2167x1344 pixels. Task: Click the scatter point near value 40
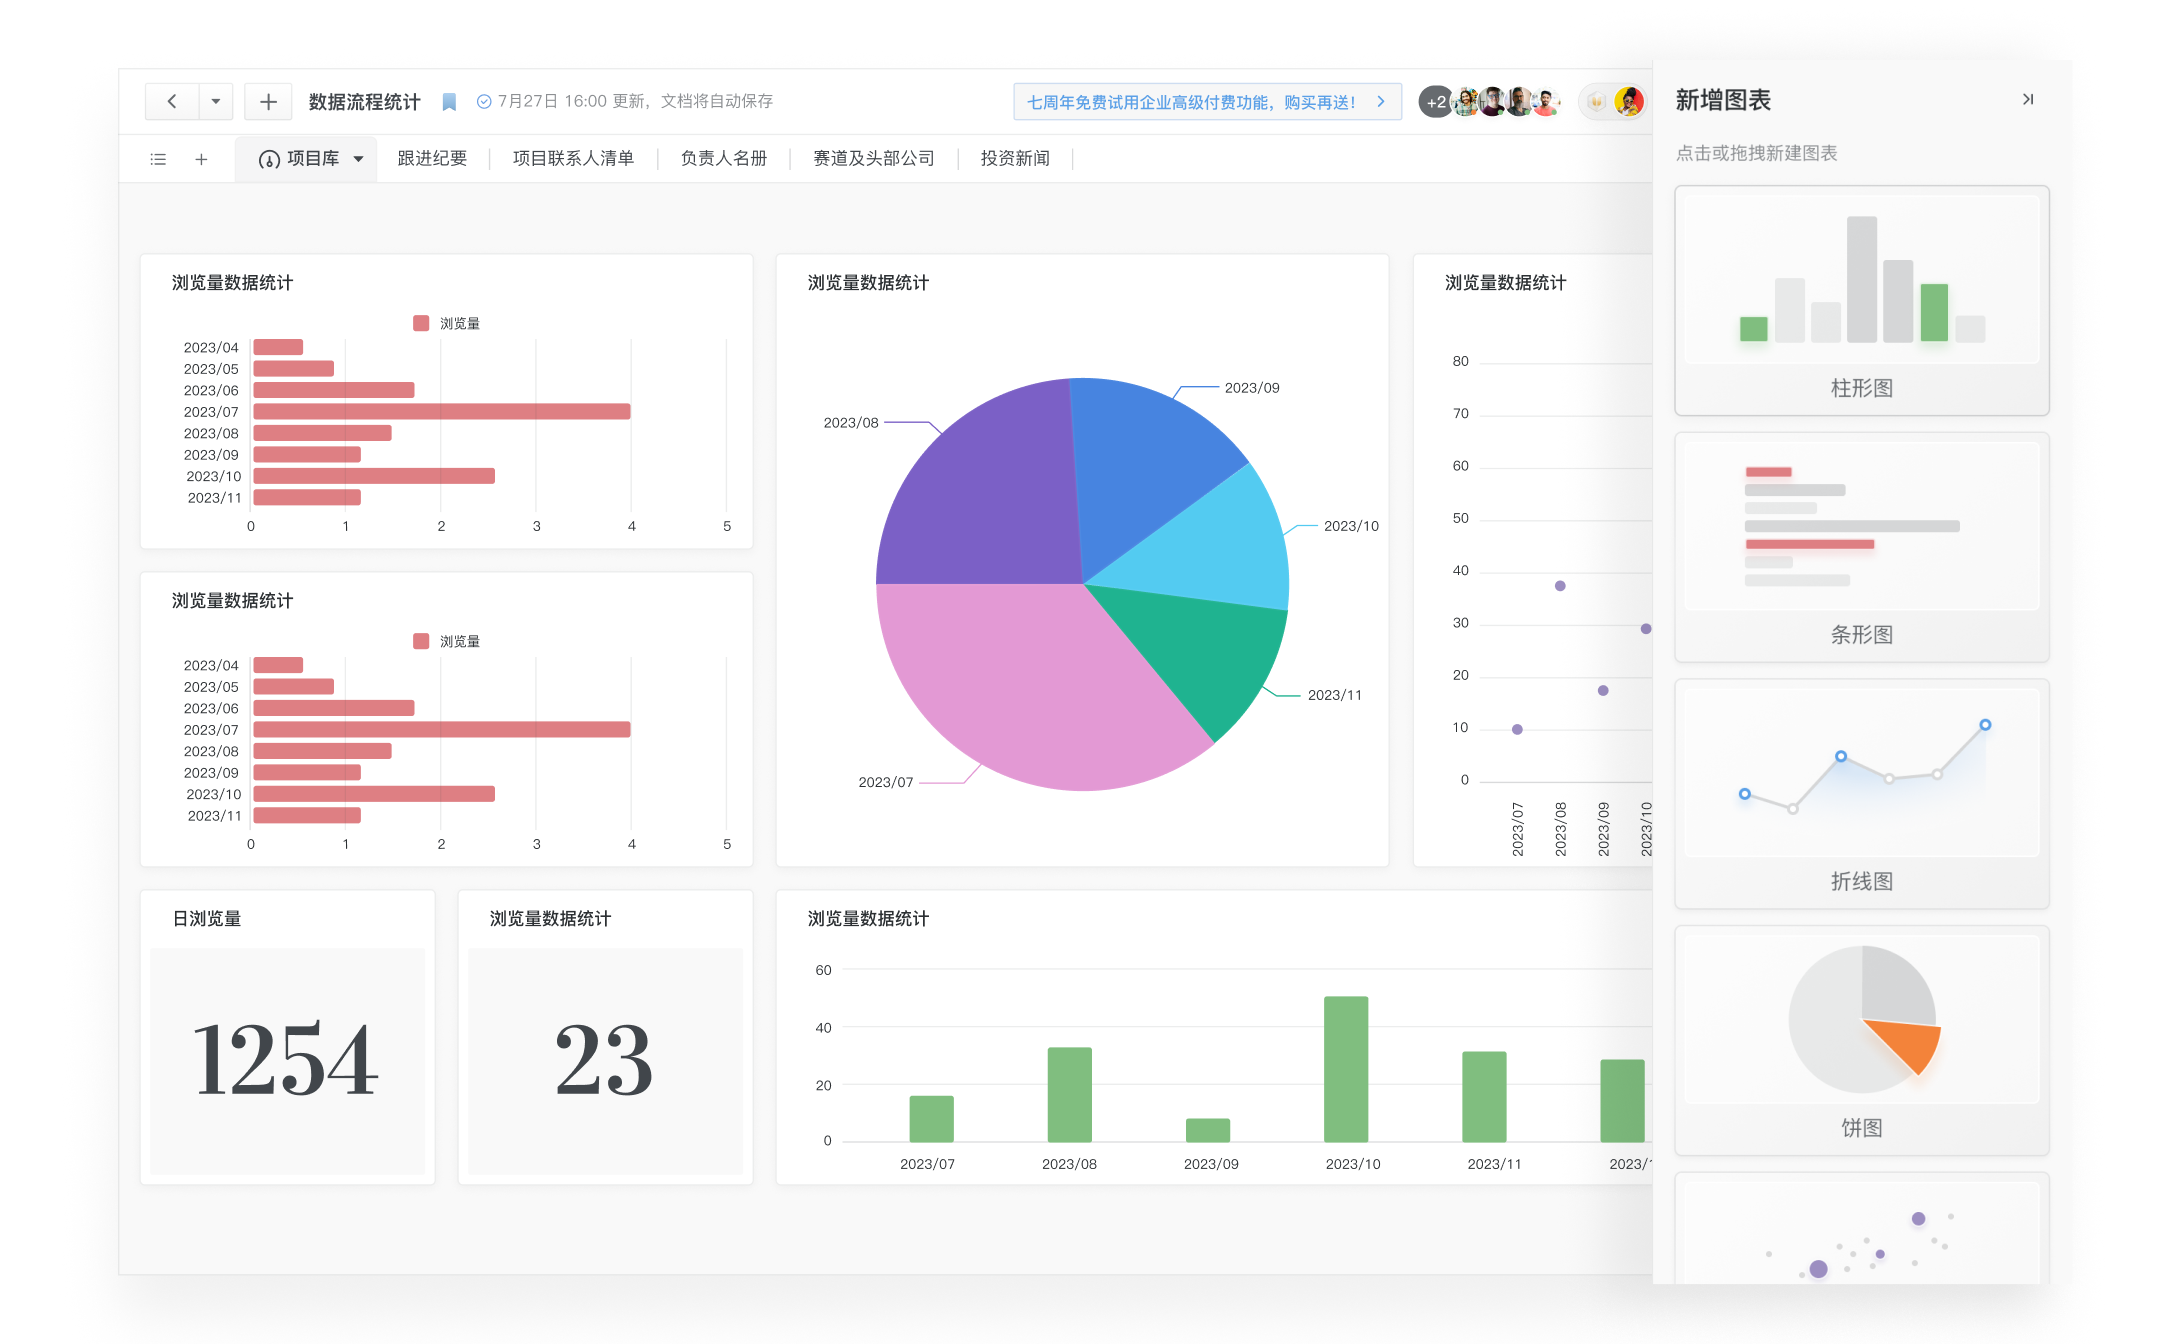click(1560, 586)
